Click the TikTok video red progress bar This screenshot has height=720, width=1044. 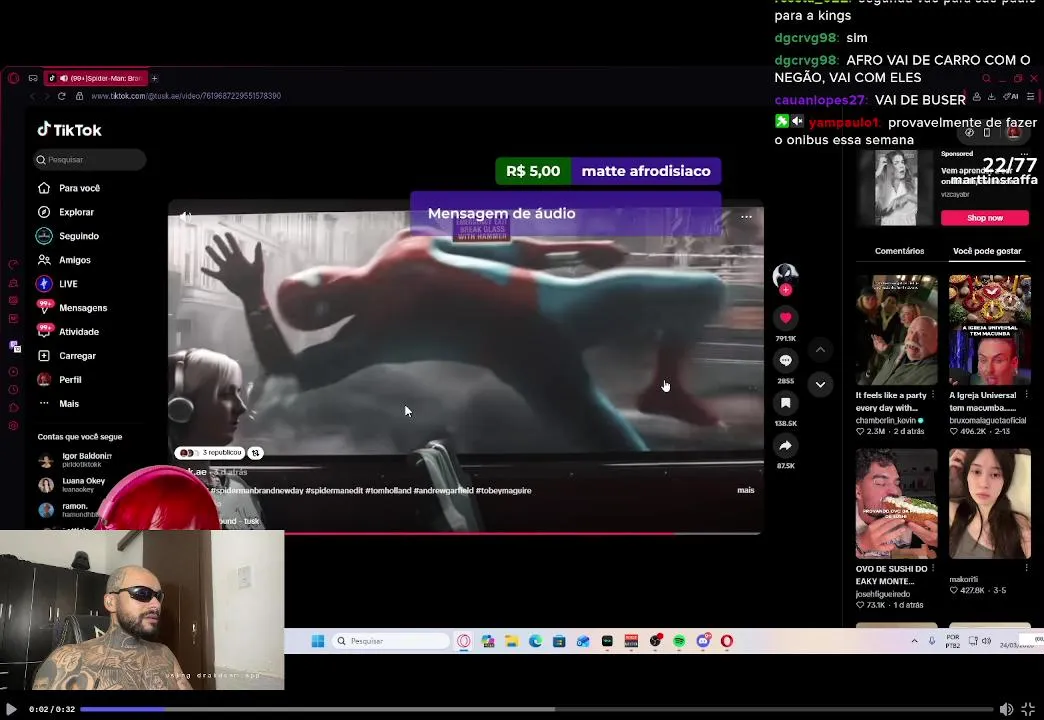click(465, 533)
